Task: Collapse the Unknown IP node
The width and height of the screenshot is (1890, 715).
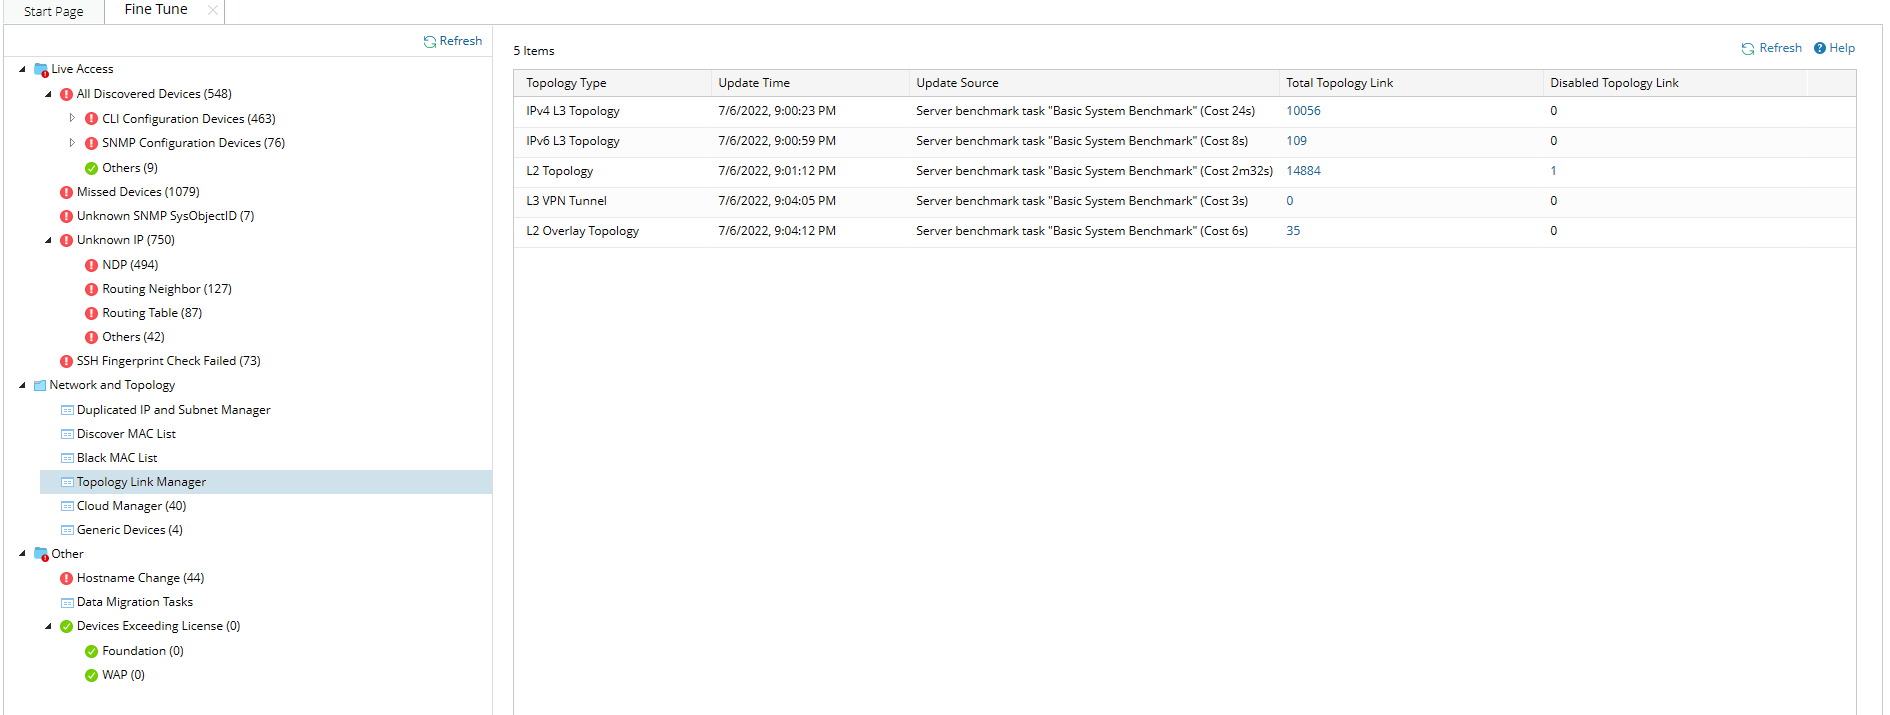Action: coord(48,240)
